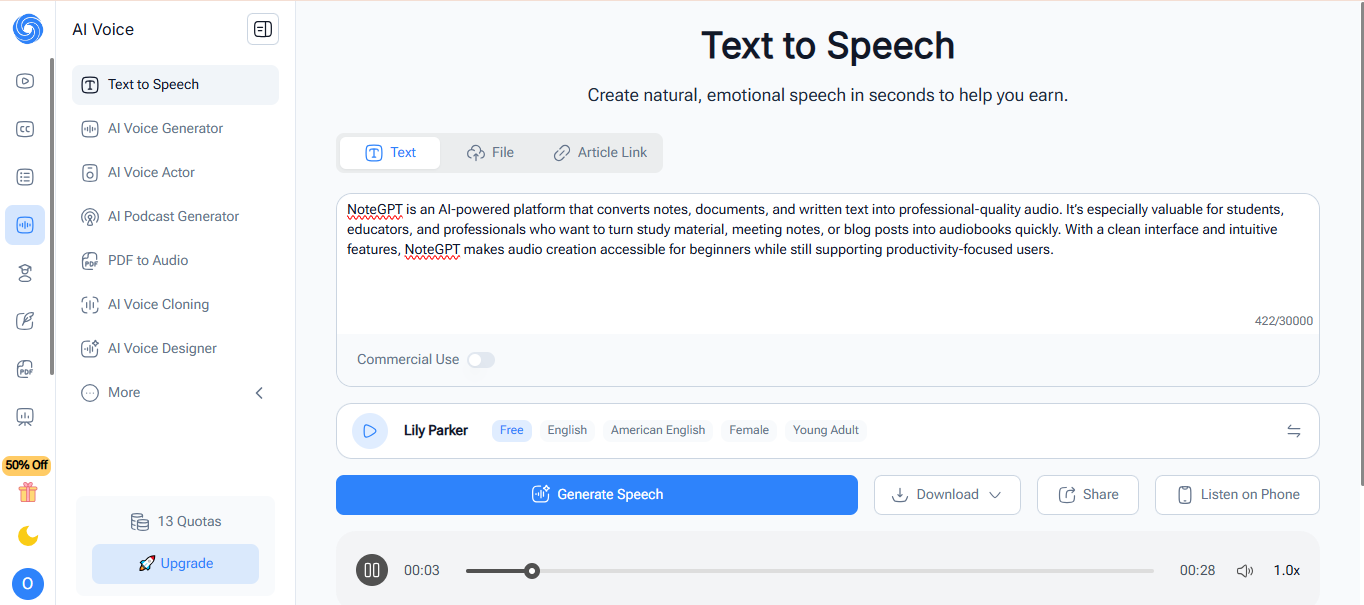The height and width of the screenshot is (605, 1364).
Task: Click the Generate Speech button
Action: point(597,495)
